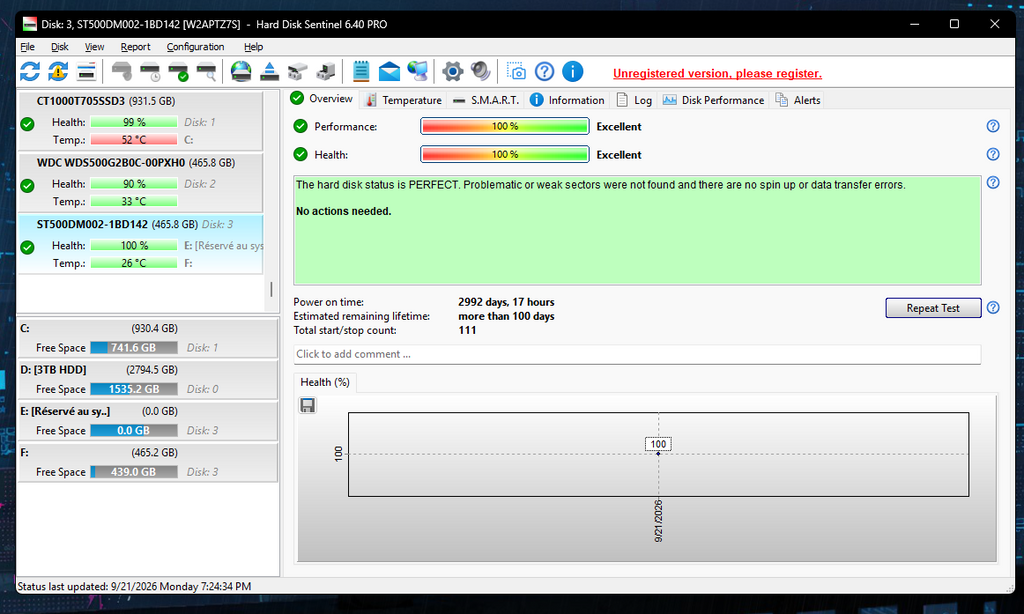Click the globe over disk icon

click(x=241, y=71)
